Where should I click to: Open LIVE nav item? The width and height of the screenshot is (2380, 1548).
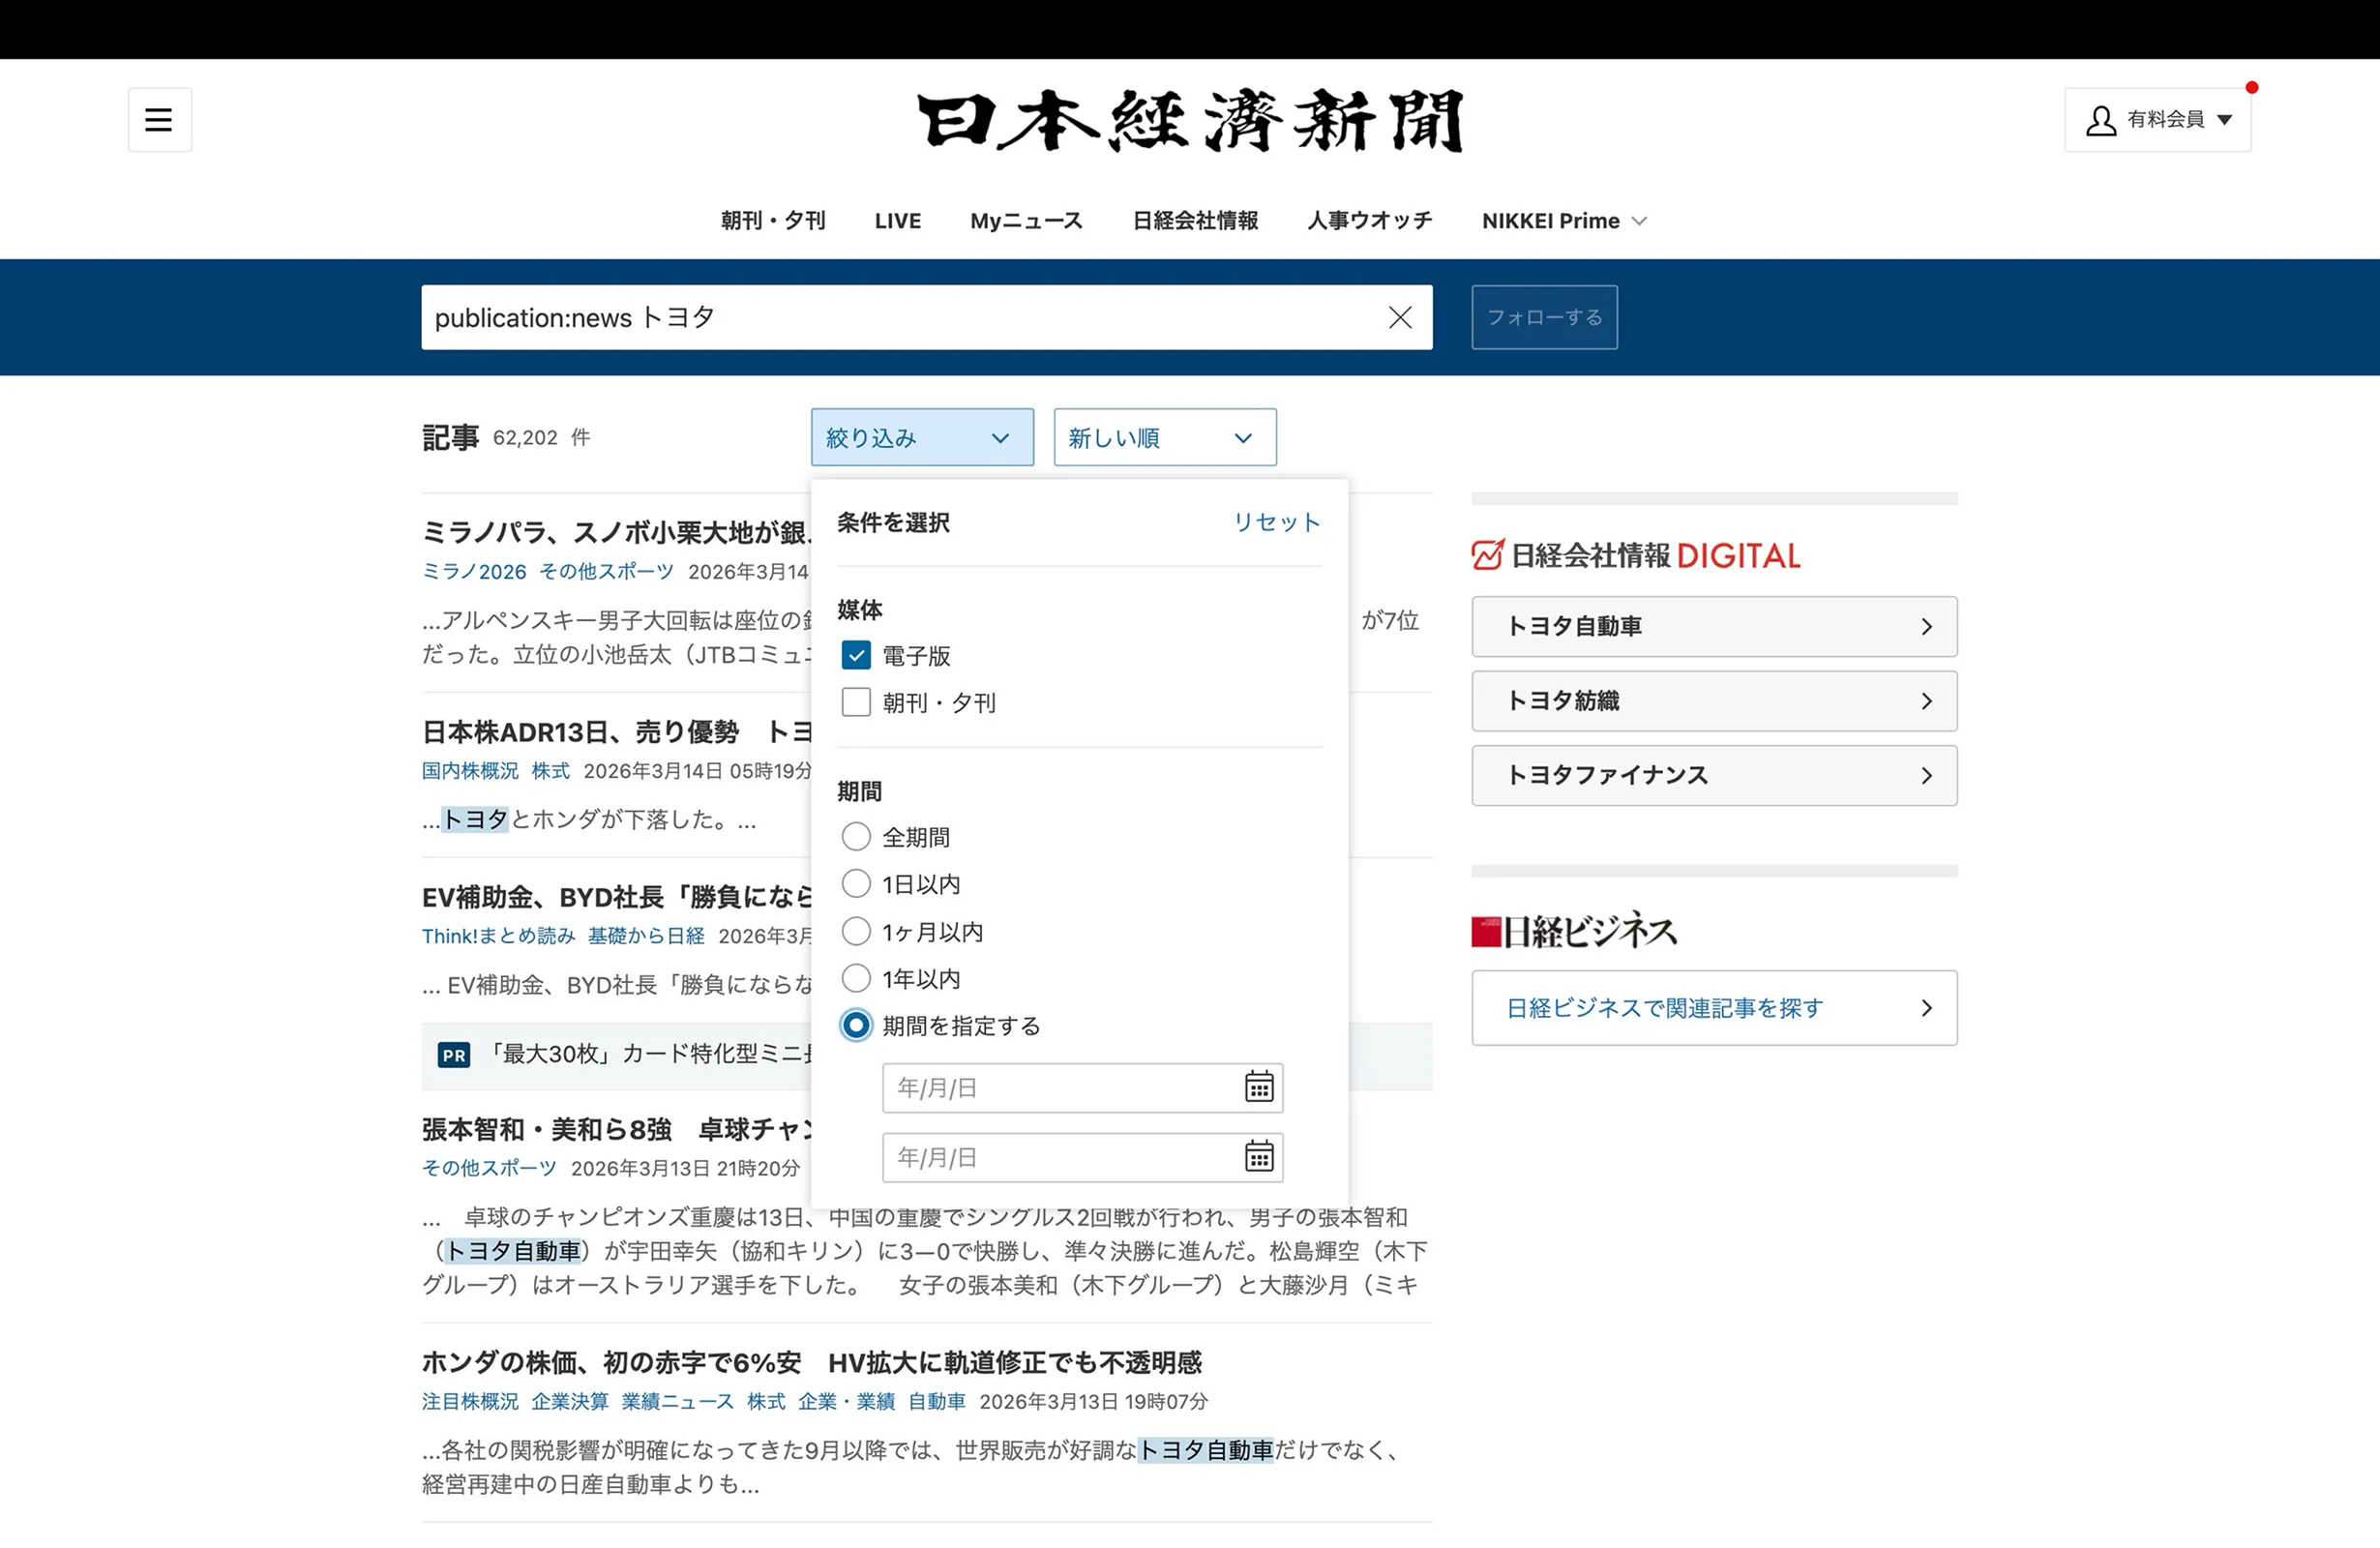(897, 221)
